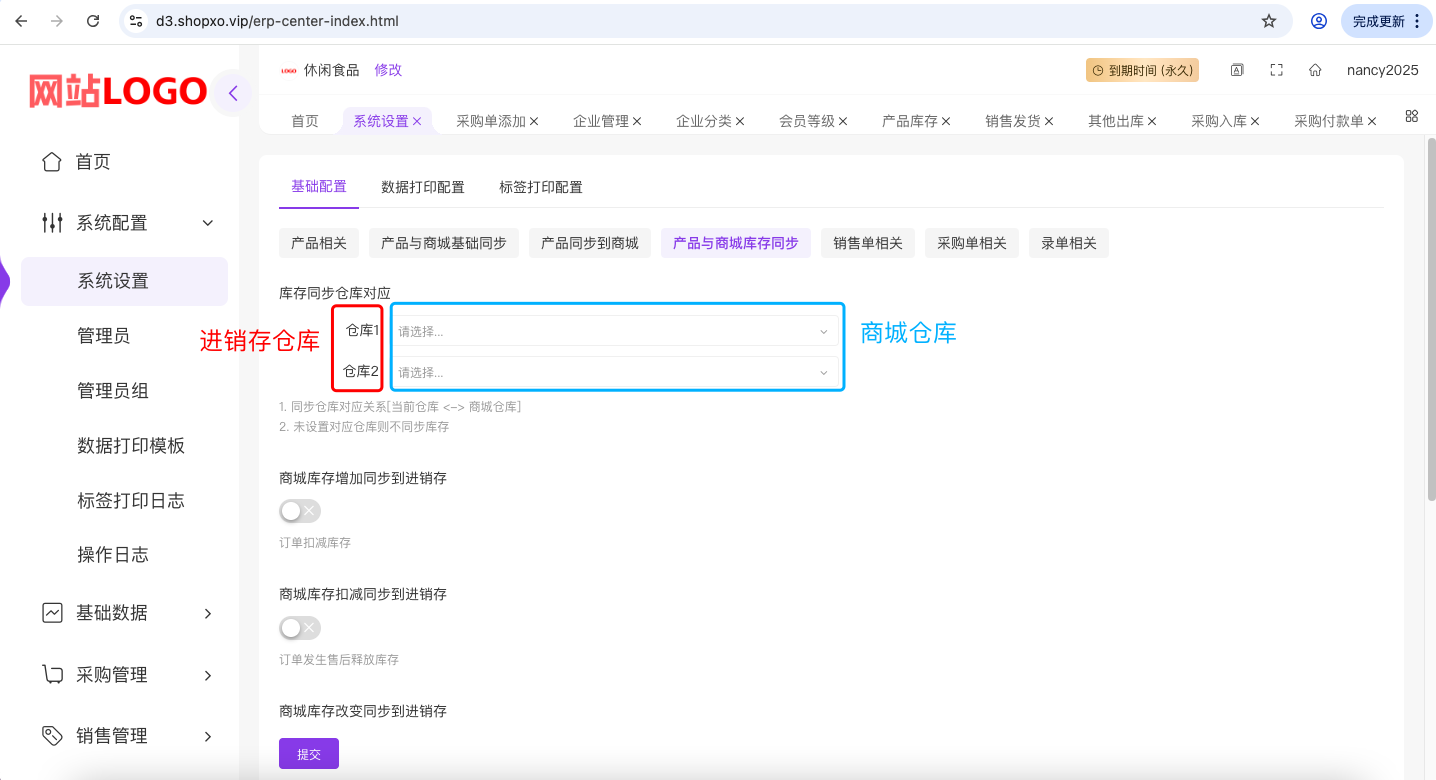This screenshot has width=1436, height=780.
Task: Switch to the 销售发货 page tab
Action: pyautogui.click(x=1013, y=121)
